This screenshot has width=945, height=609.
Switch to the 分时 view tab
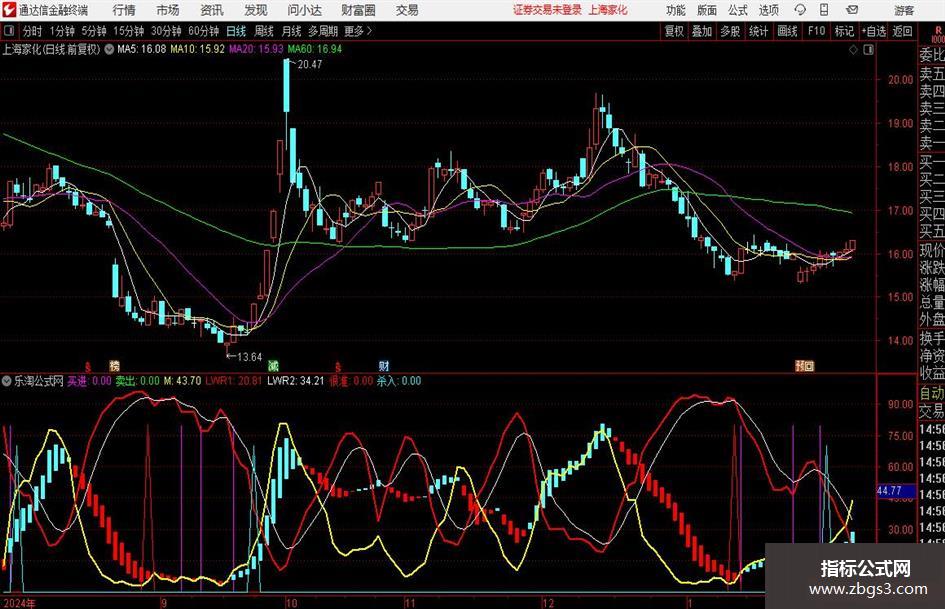[32, 31]
